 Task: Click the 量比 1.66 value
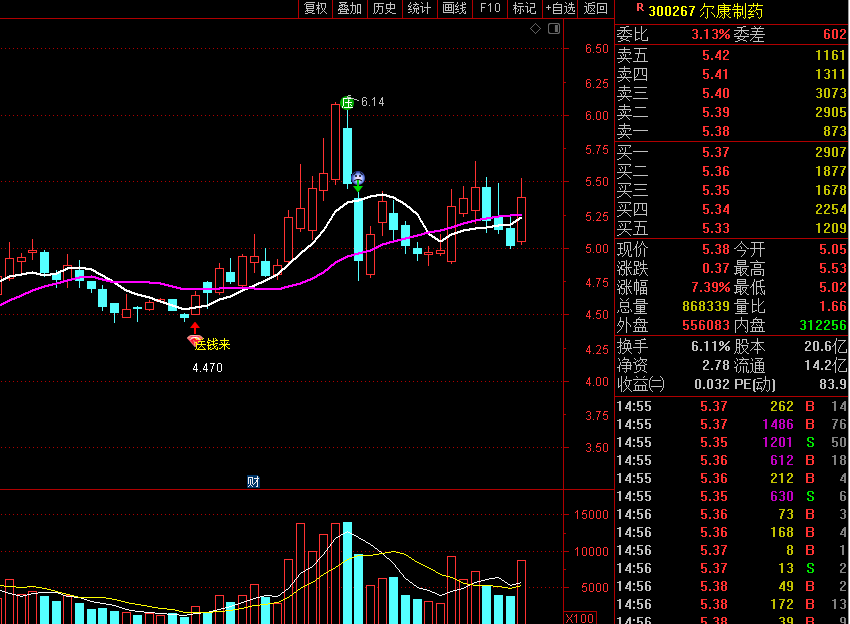(x=833, y=306)
